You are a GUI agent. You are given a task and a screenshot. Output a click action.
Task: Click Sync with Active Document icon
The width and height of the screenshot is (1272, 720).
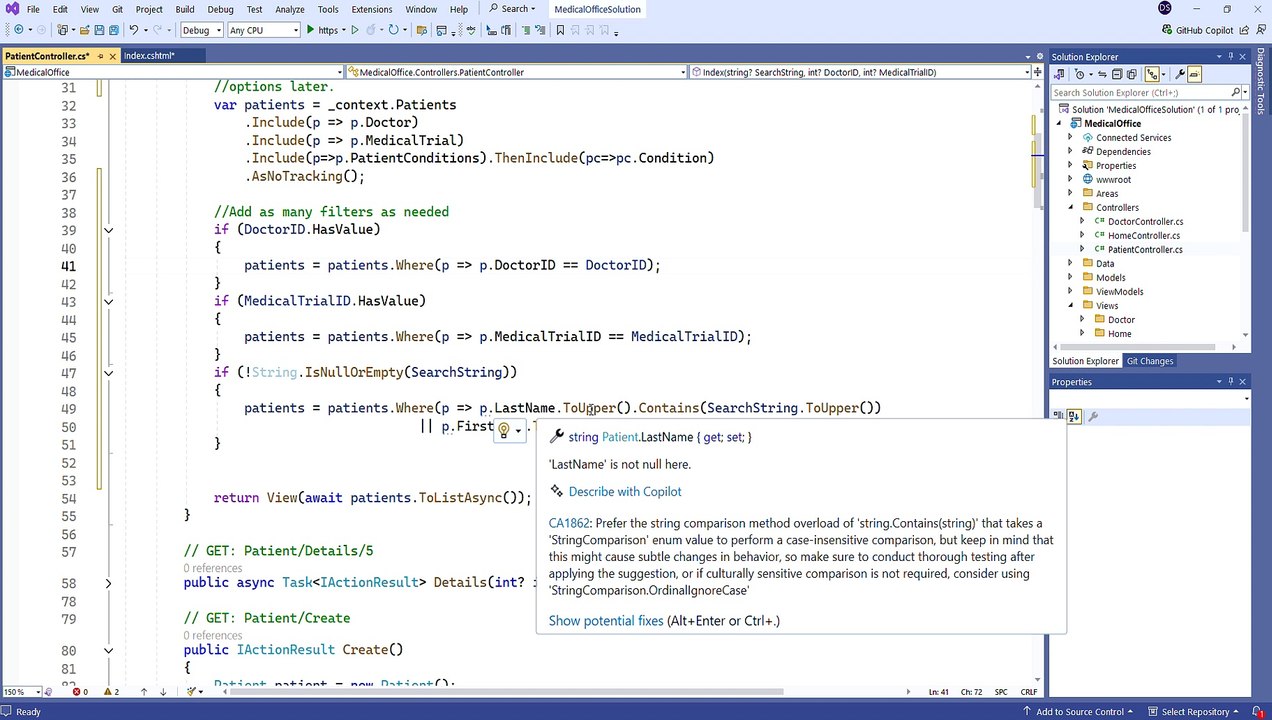tap(1102, 74)
